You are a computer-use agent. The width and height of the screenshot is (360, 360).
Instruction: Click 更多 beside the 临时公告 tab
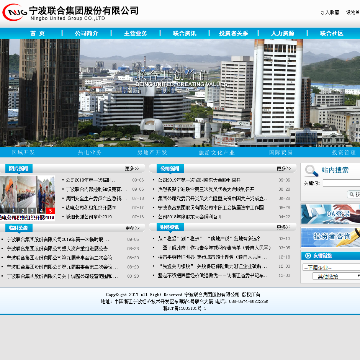click(x=132, y=228)
